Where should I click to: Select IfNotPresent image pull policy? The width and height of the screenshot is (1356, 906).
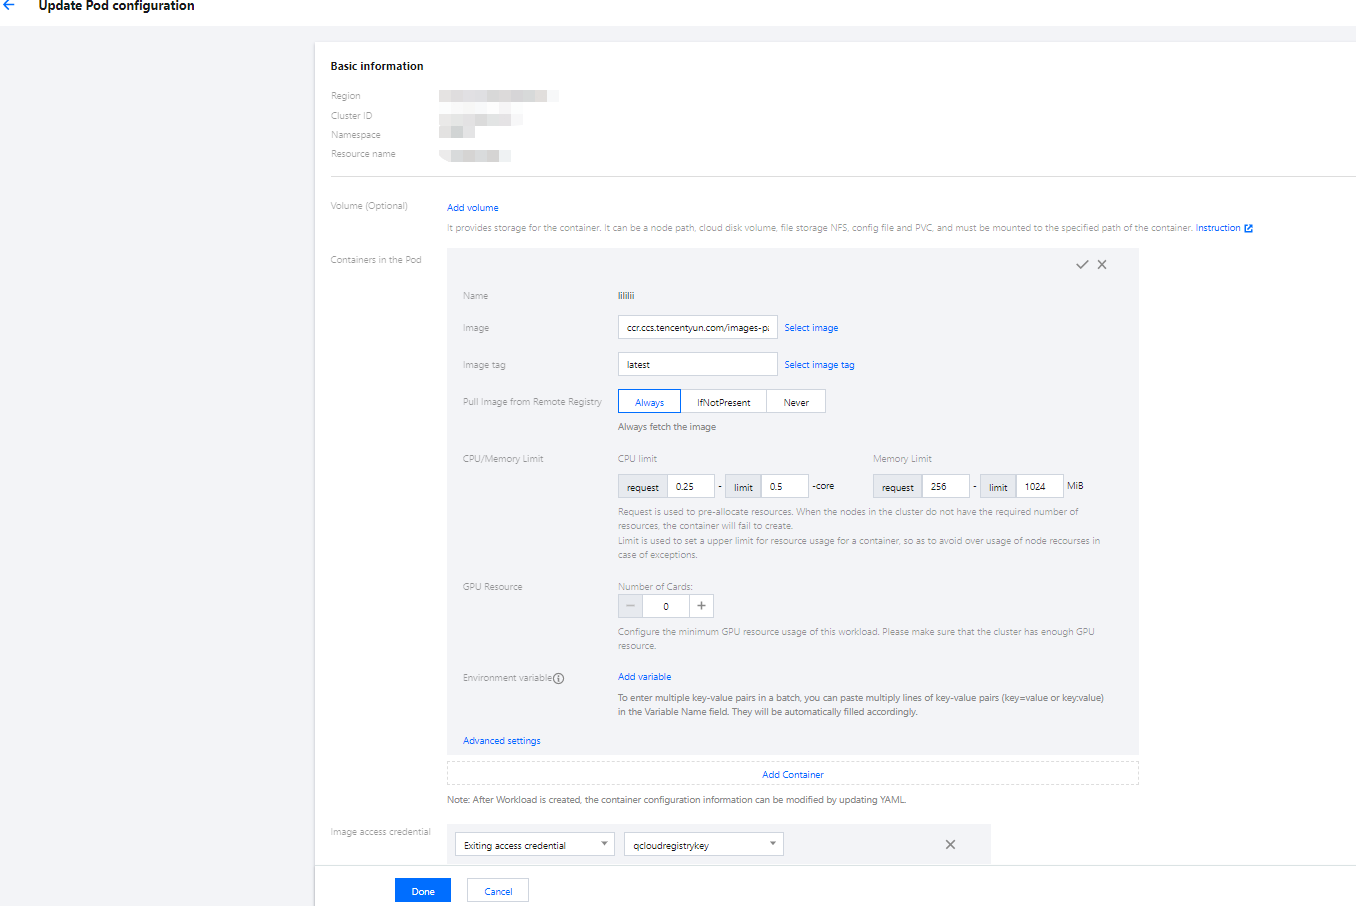click(x=723, y=402)
